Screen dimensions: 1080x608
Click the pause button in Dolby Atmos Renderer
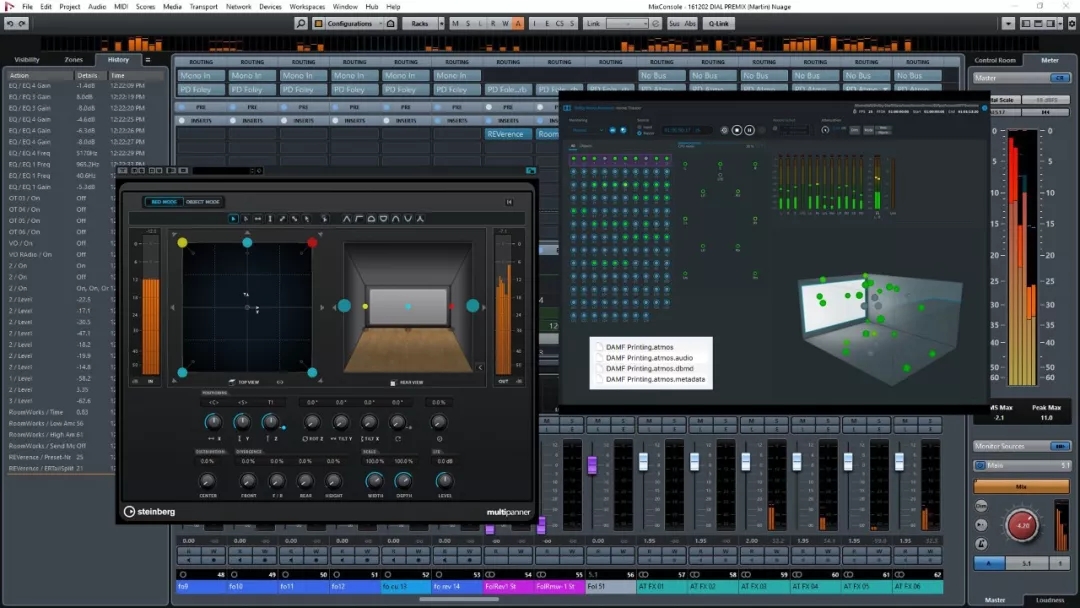click(x=749, y=129)
